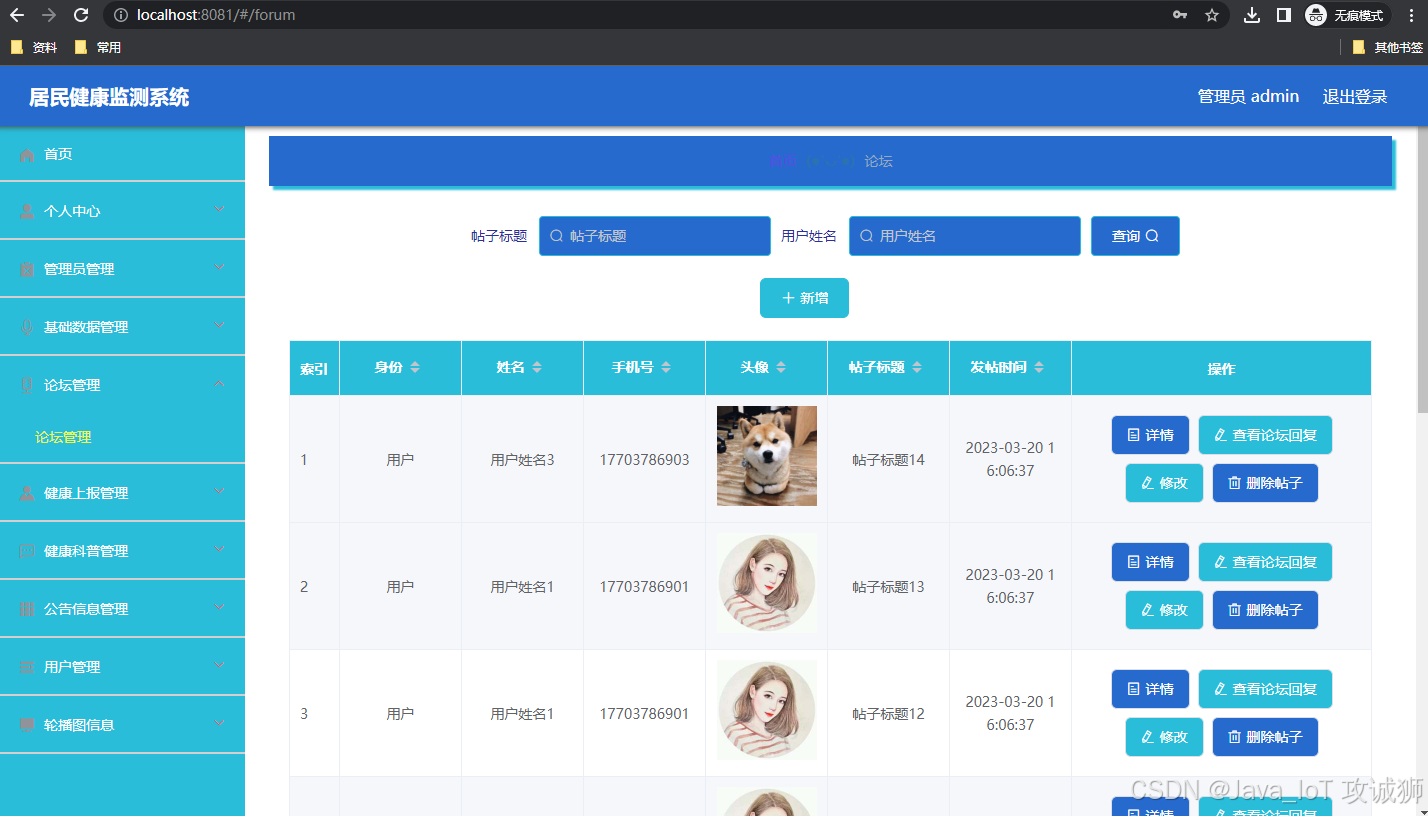The height and width of the screenshot is (816, 1428).
Task: Click the home icon beside 首页
Action: [x=27, y=154]
